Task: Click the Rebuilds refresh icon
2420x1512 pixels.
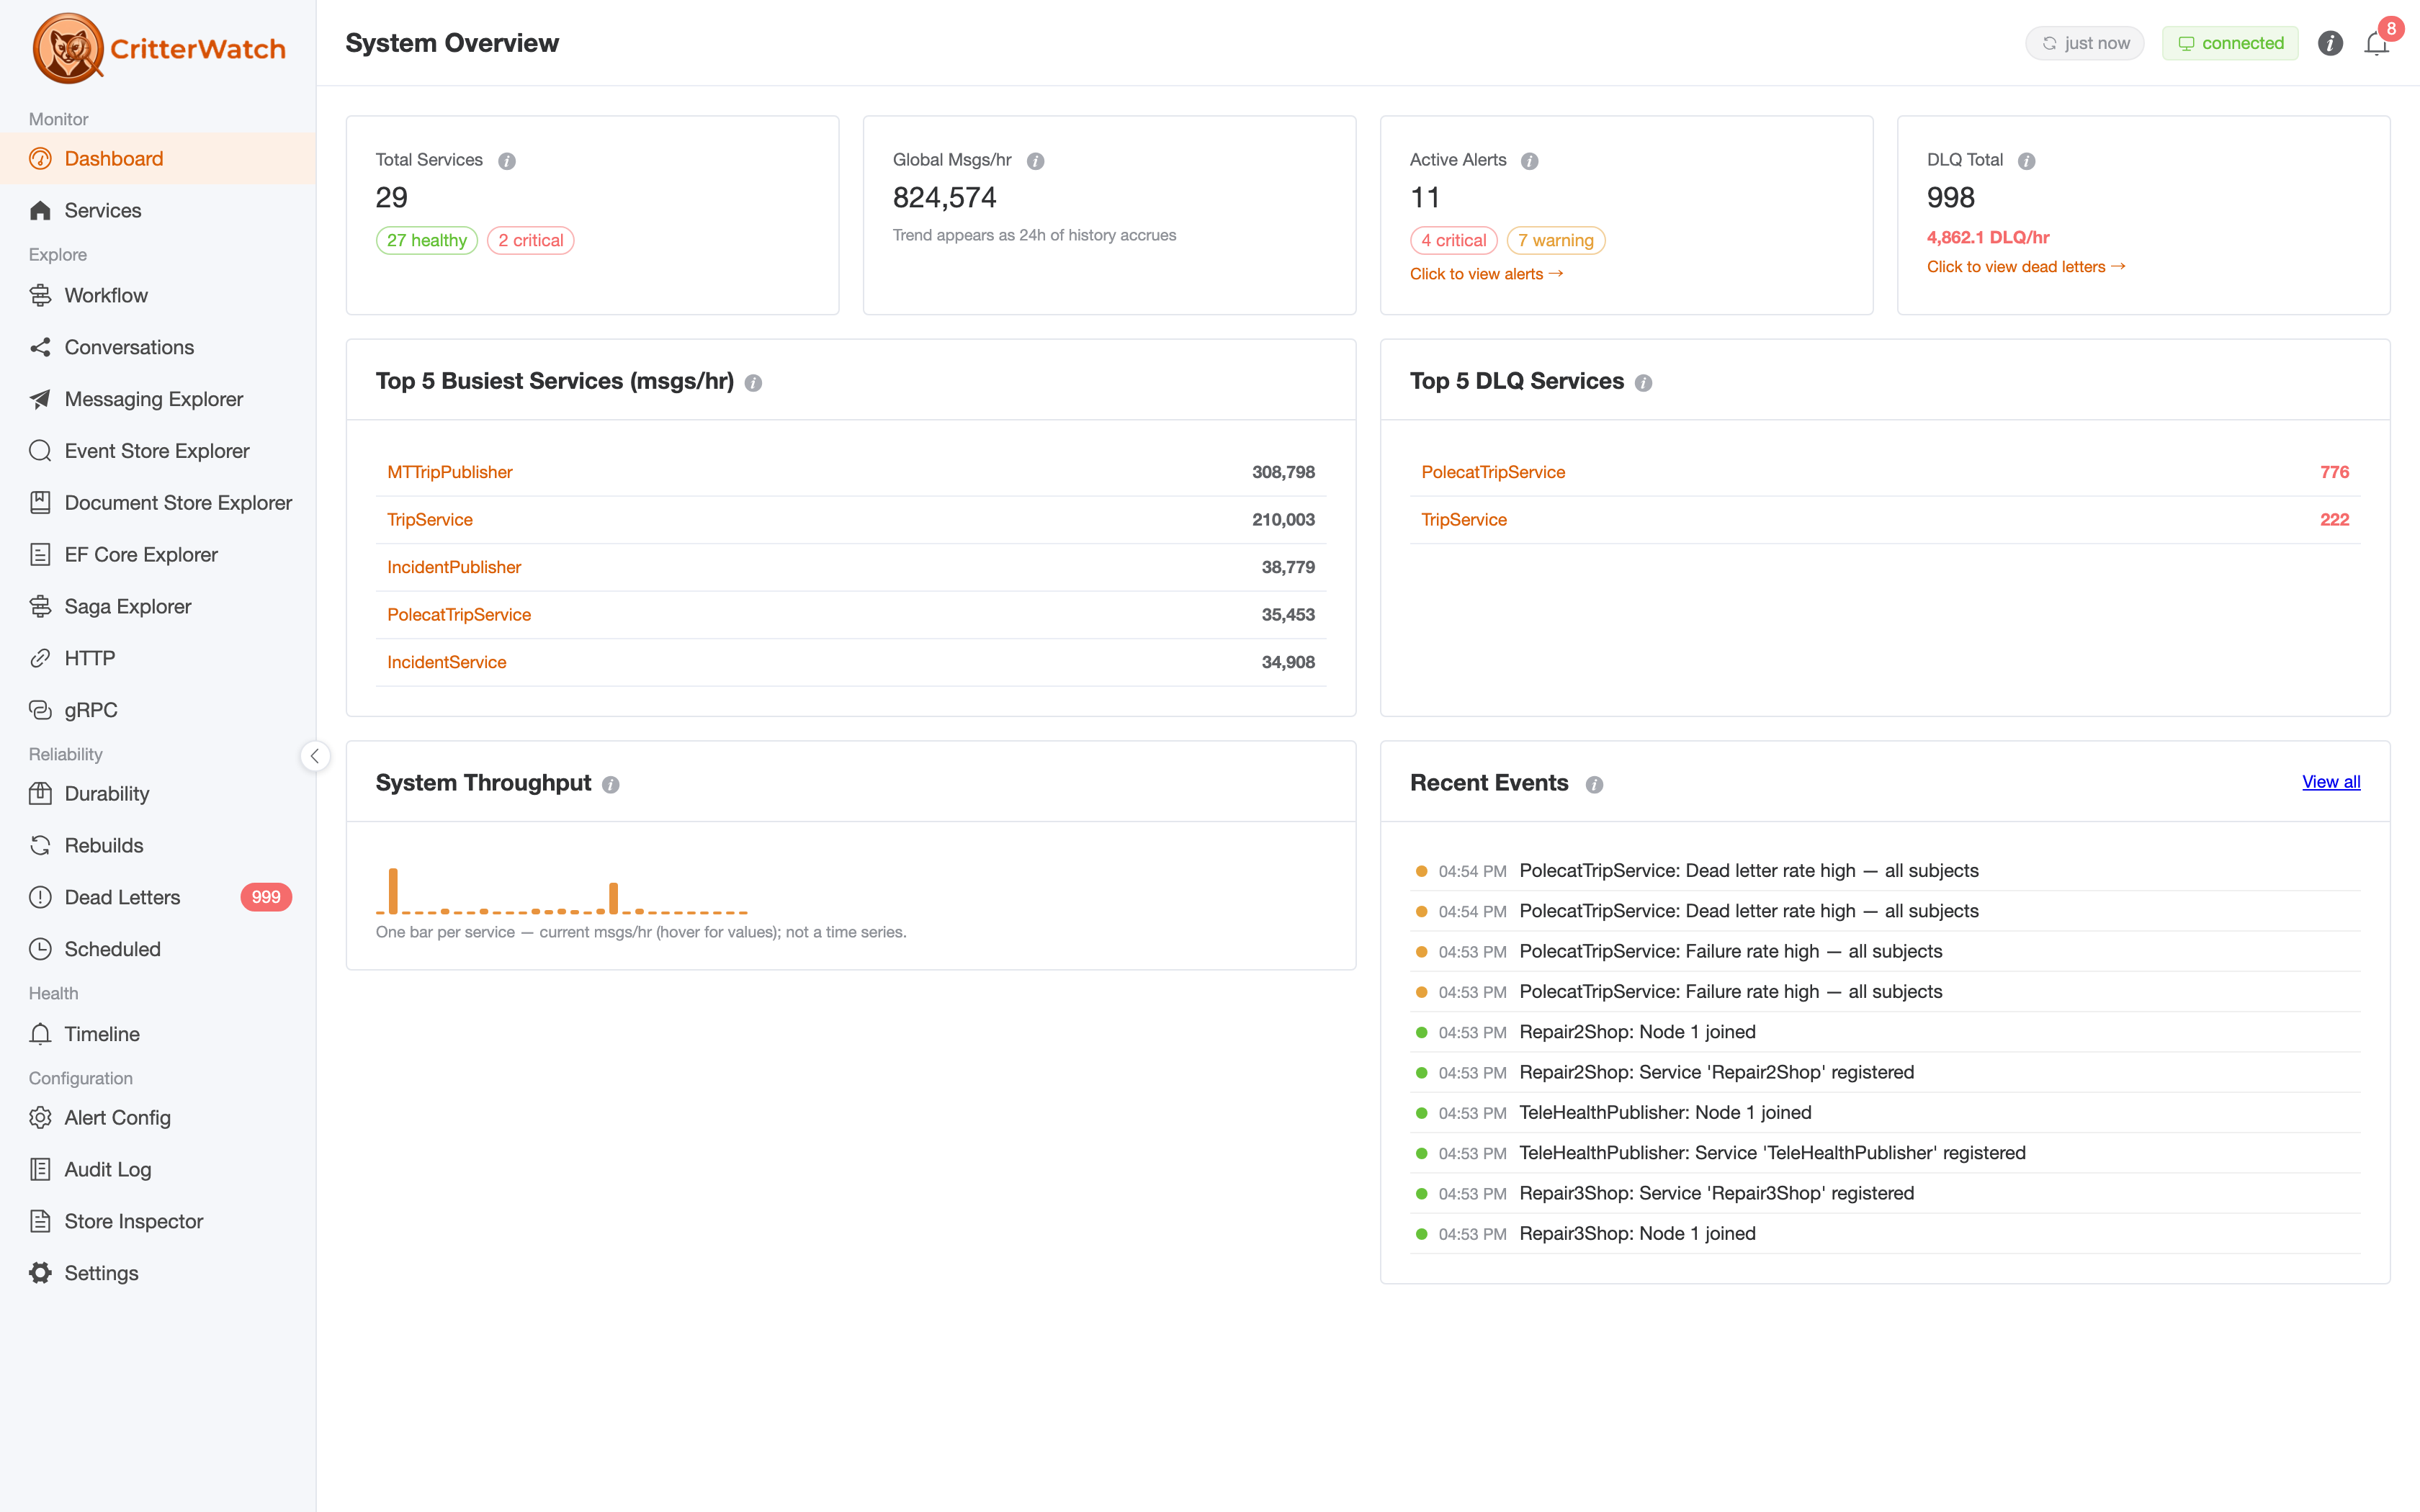Action: click(x=40, y=846)
